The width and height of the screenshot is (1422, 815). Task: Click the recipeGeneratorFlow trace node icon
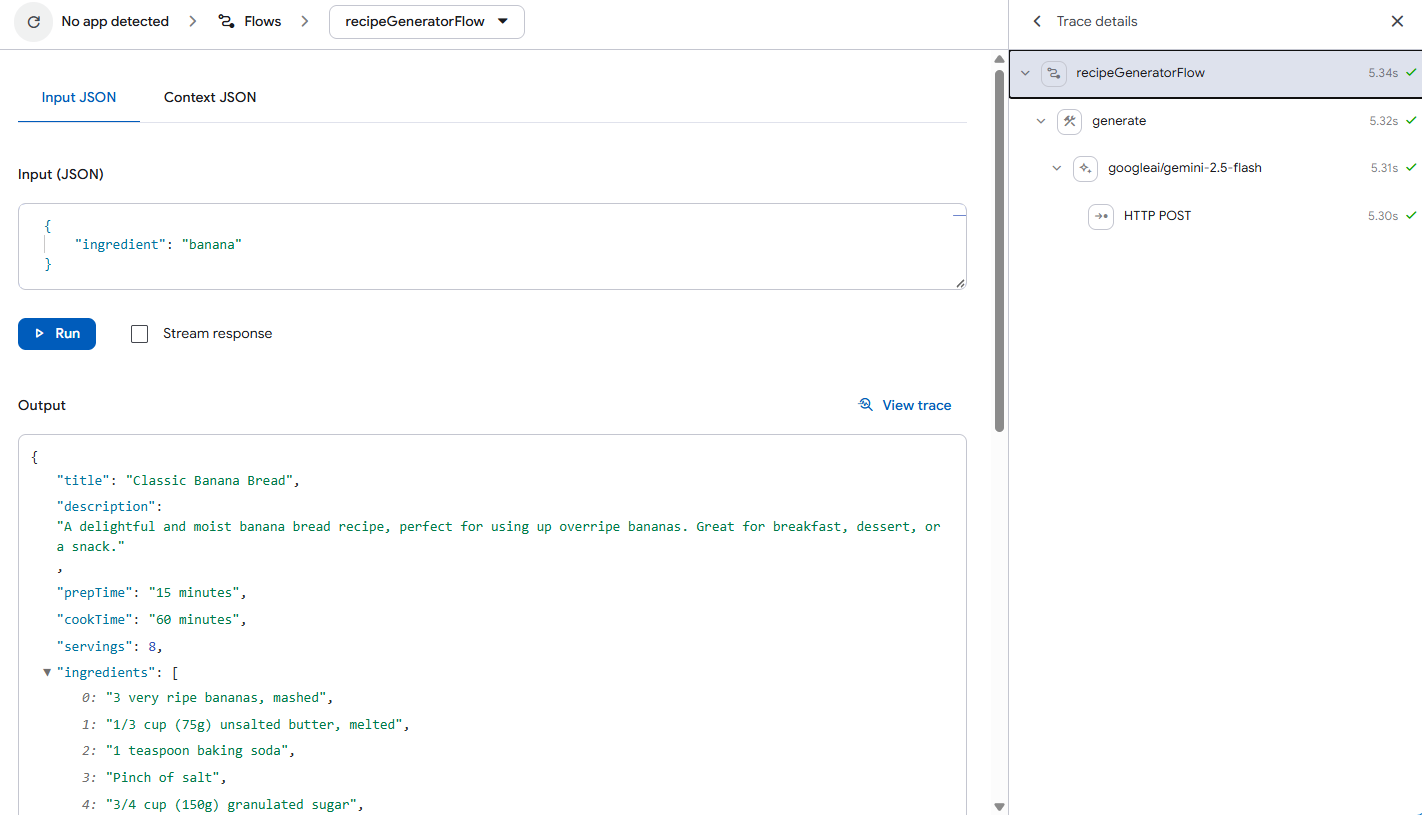[1054, 73]
